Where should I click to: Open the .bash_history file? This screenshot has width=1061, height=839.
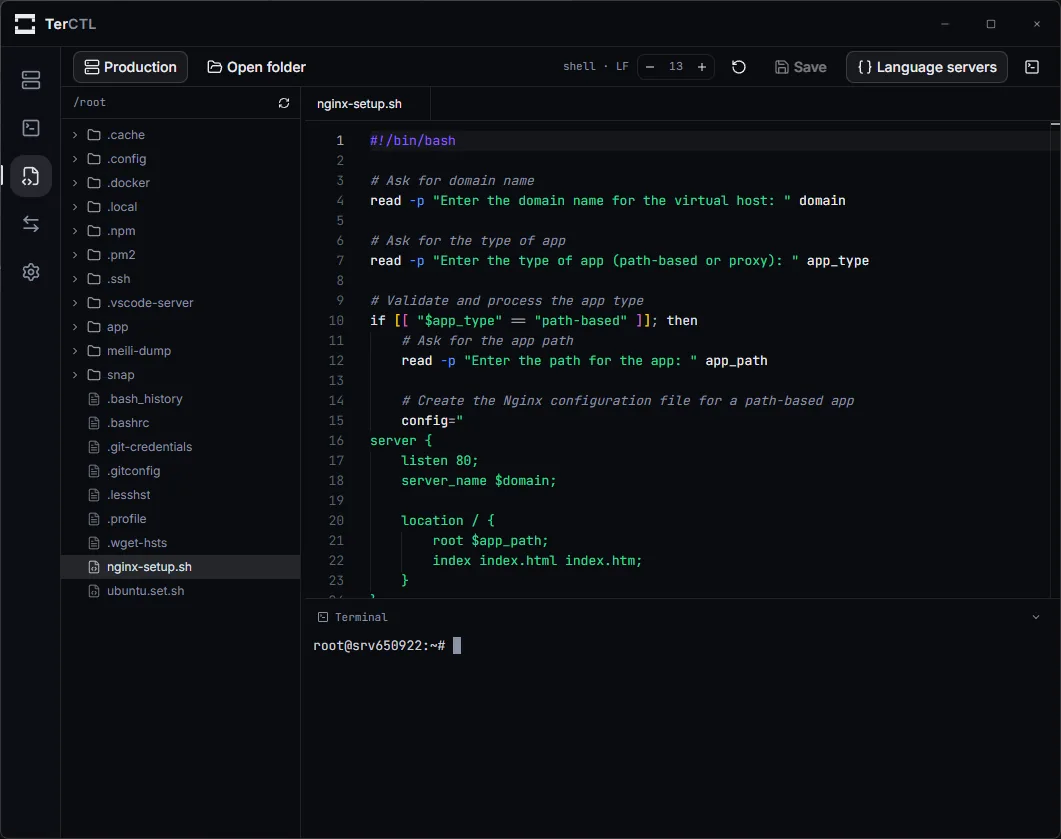tap(181, 399)
